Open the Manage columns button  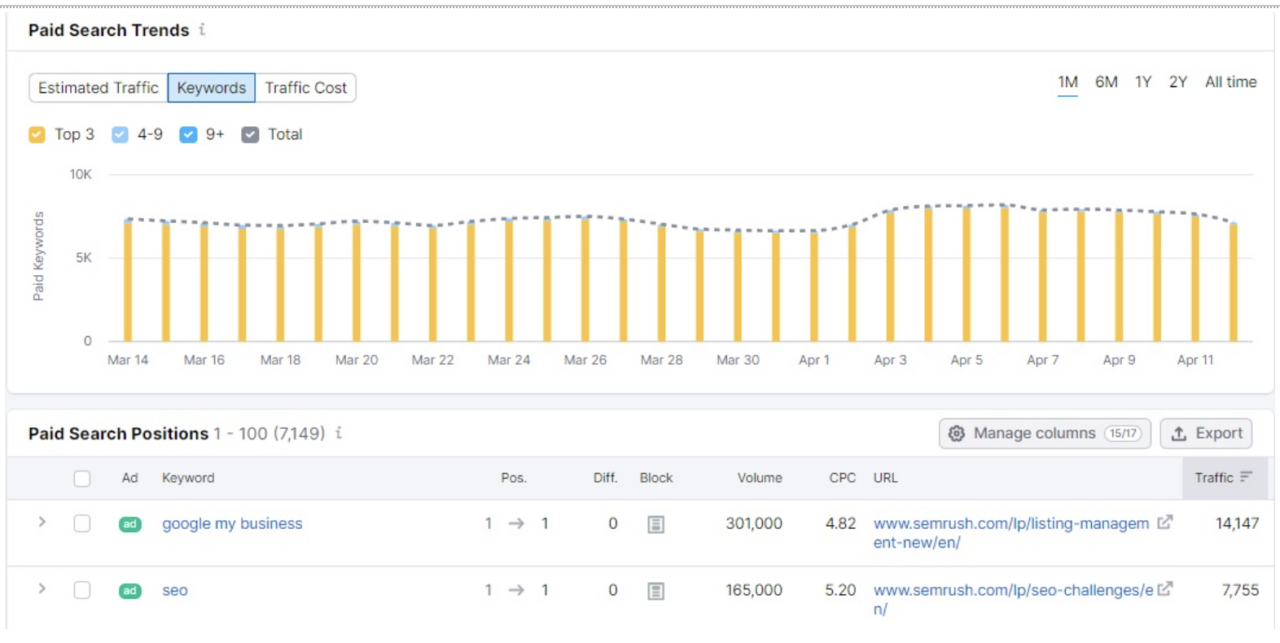1044,433
